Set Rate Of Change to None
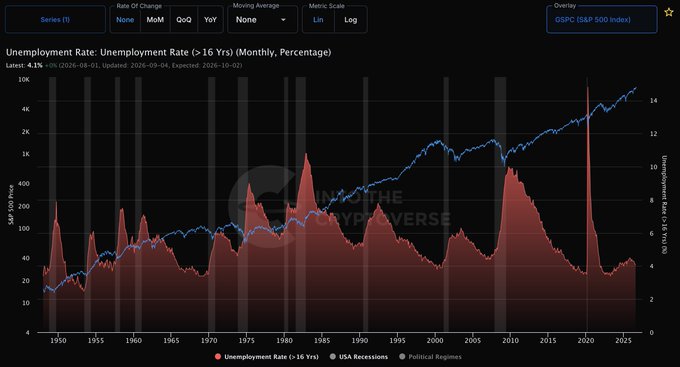Viewport: 680px width, 367px height. coord(125,20)
